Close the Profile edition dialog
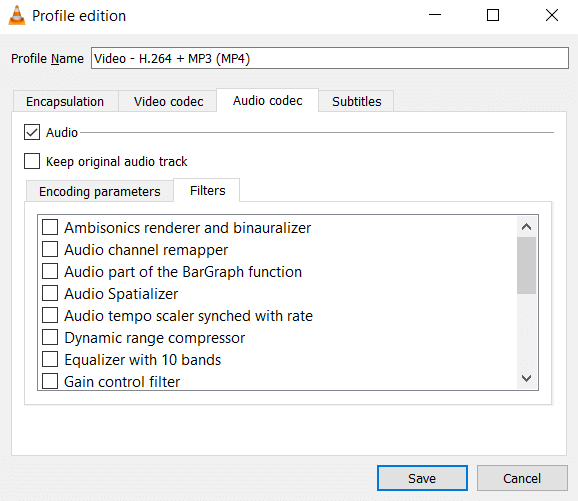 (552, 15)
